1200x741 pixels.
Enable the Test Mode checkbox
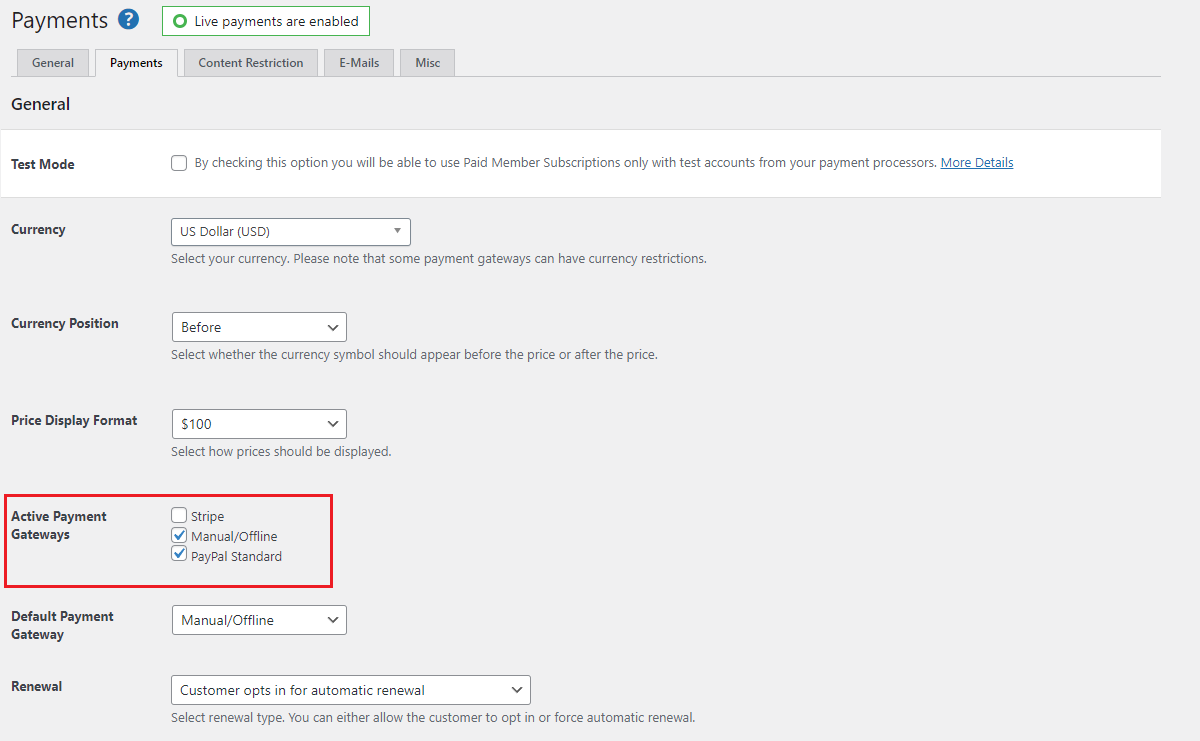pos(179,163)
